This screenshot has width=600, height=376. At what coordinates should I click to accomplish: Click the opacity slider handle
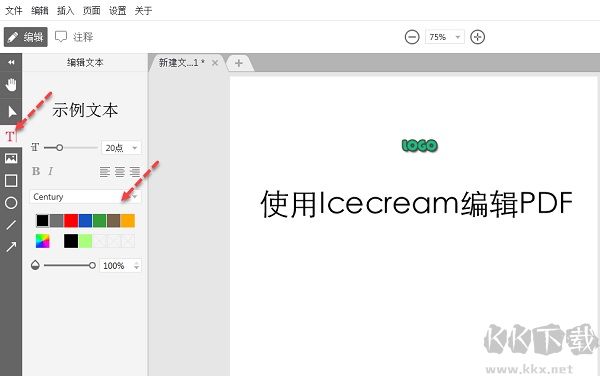pos(92,265)
